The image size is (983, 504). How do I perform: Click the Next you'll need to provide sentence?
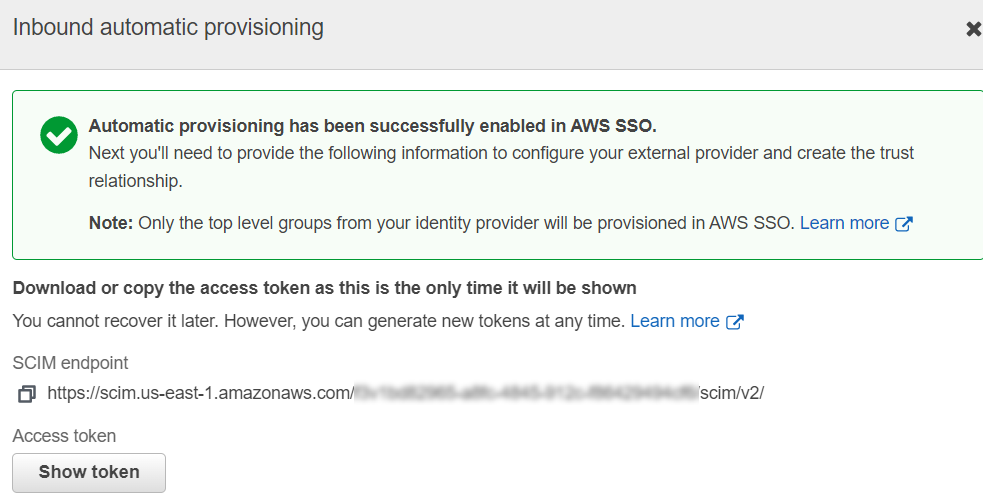tap(500, 153)
